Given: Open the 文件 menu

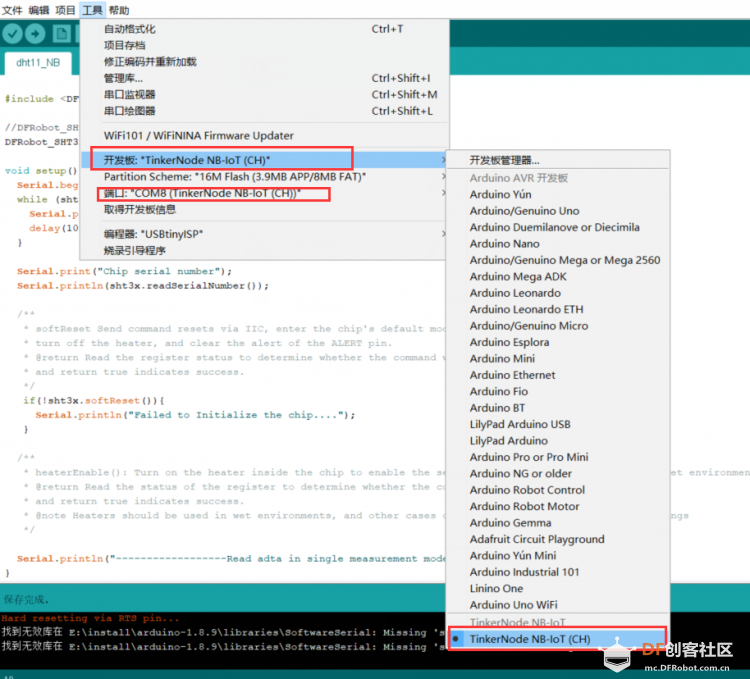Looking at the screenshot, I should click(x=12, y=10).
